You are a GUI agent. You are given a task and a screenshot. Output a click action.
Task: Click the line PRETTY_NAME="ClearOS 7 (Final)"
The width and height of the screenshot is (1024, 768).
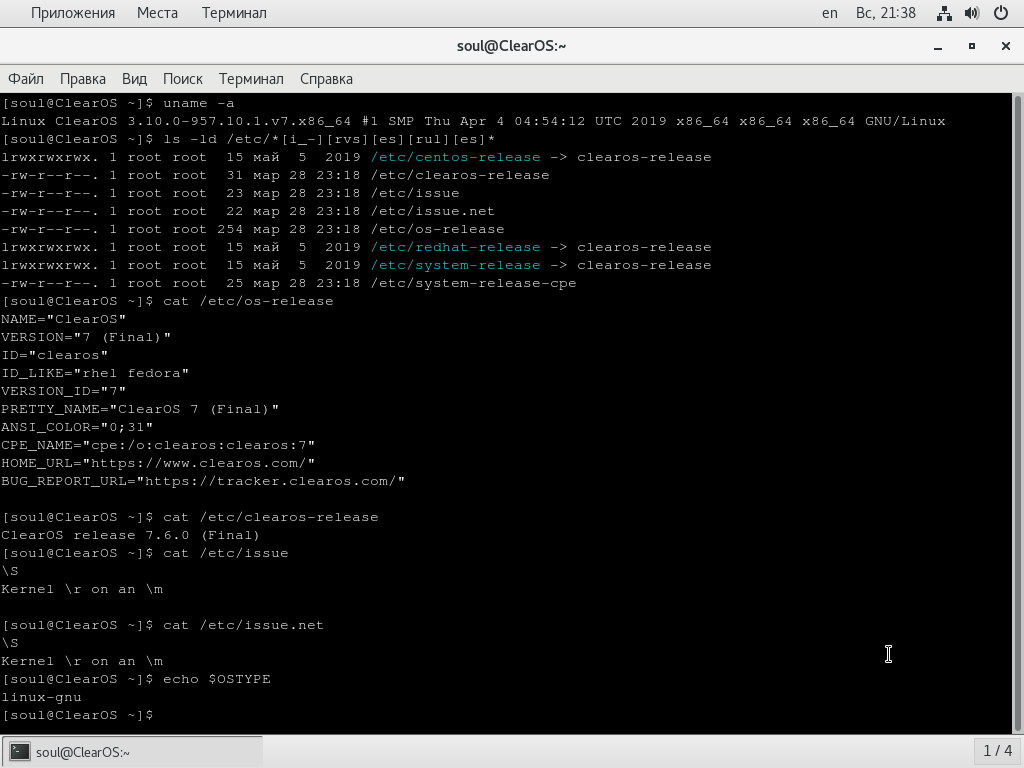pyautogui.click(x=140, y=409)
